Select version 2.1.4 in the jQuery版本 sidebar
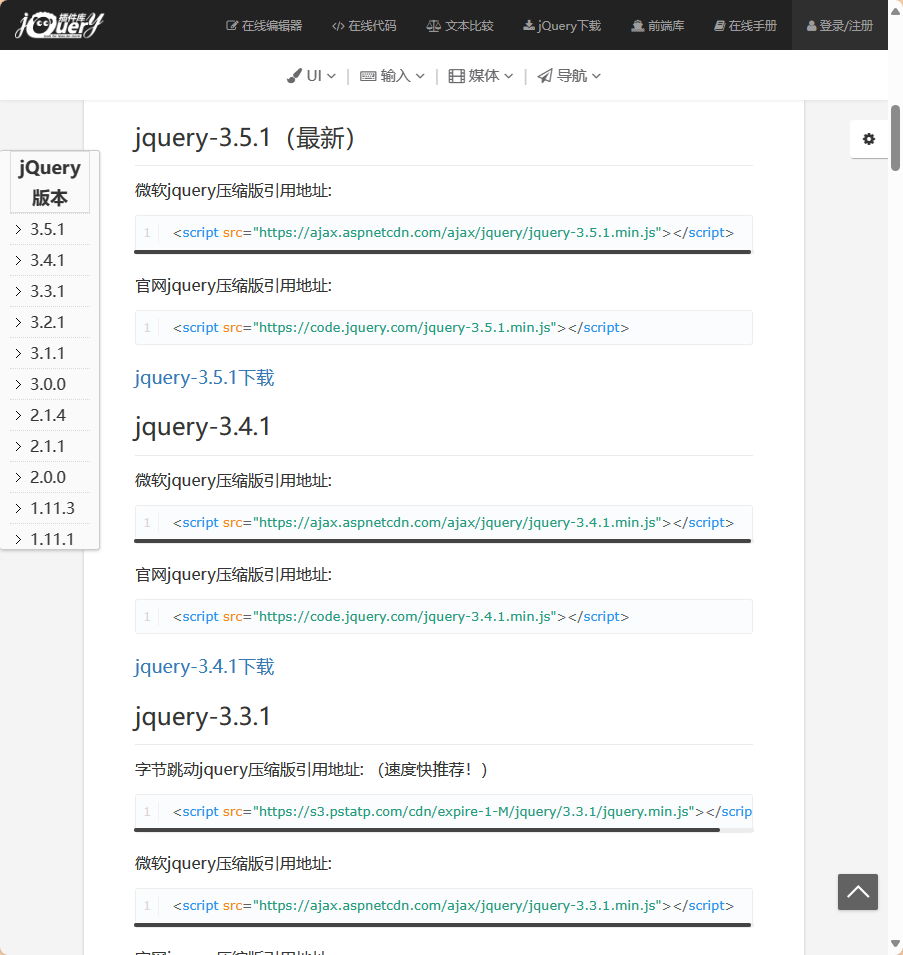The width and height of the screenshot is (903, 955). click(43, 415)
